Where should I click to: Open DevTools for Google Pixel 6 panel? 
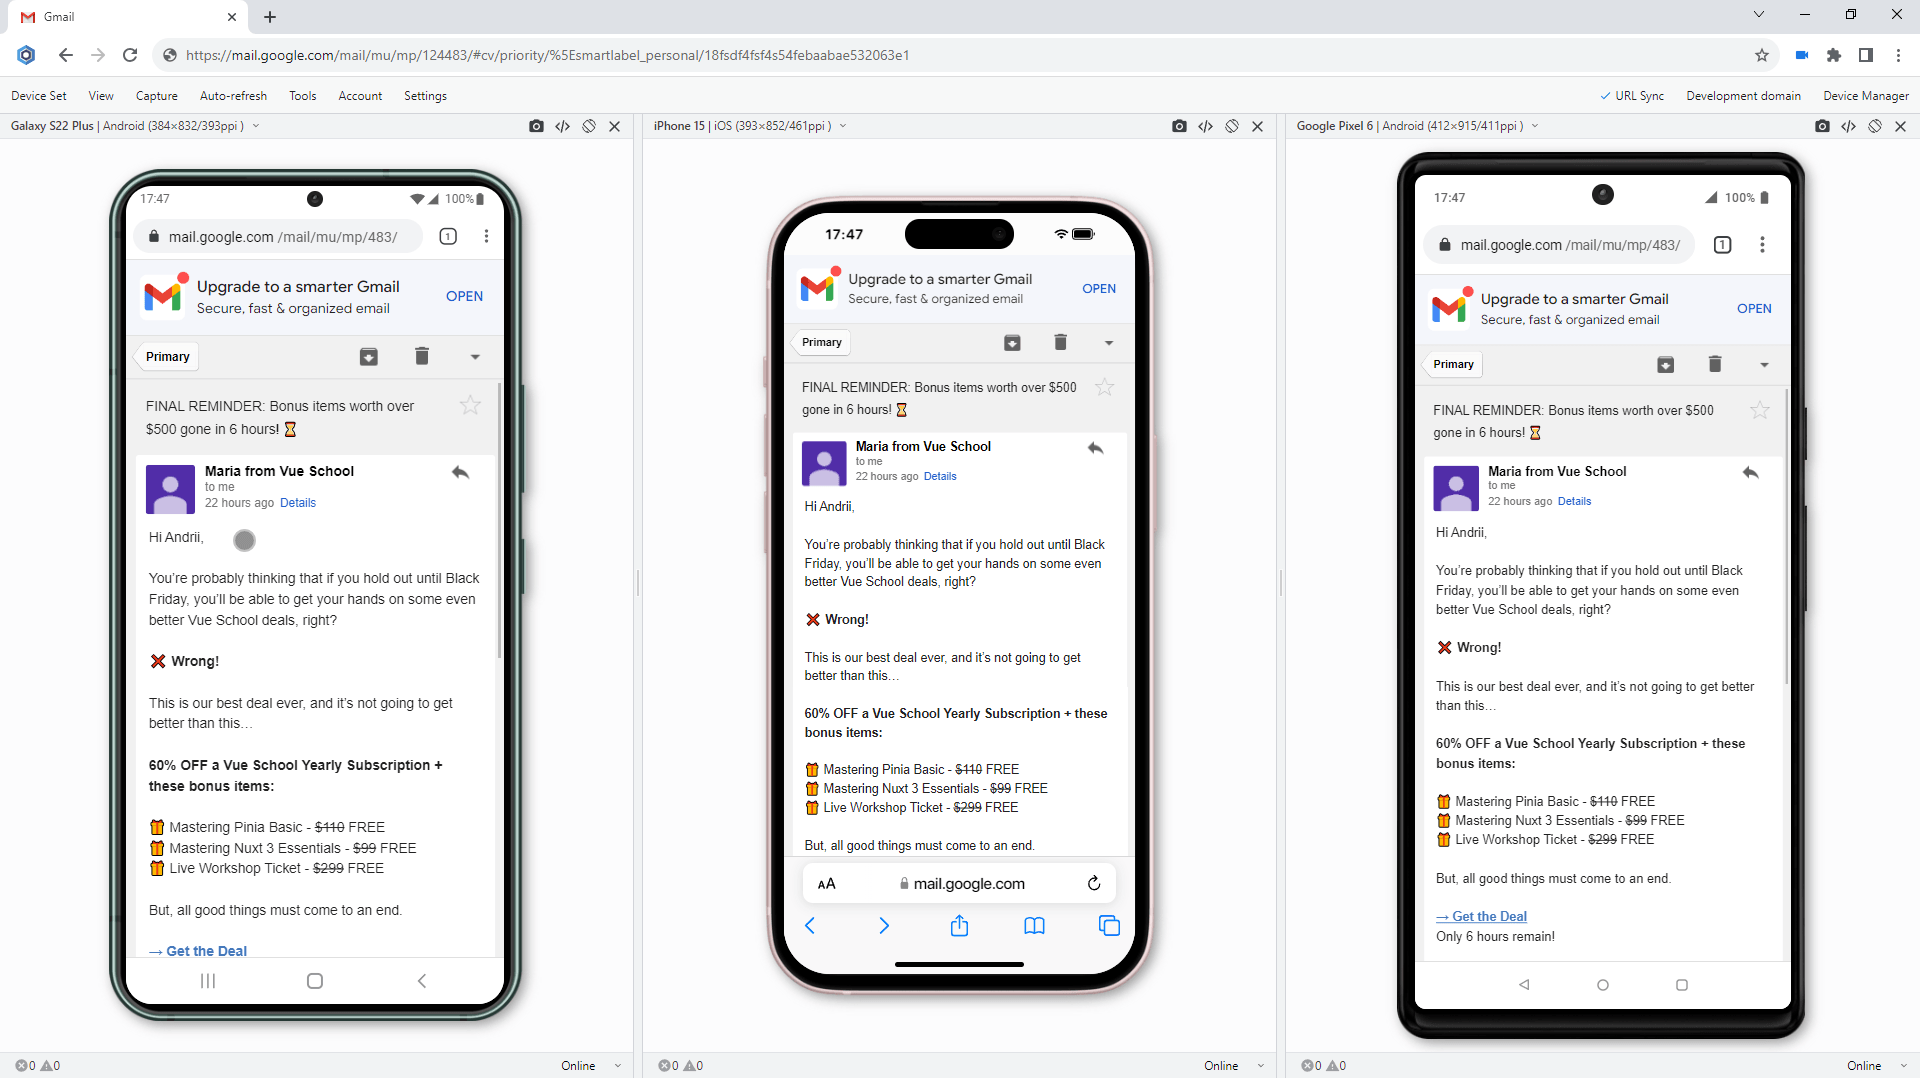click(1849, 126)
